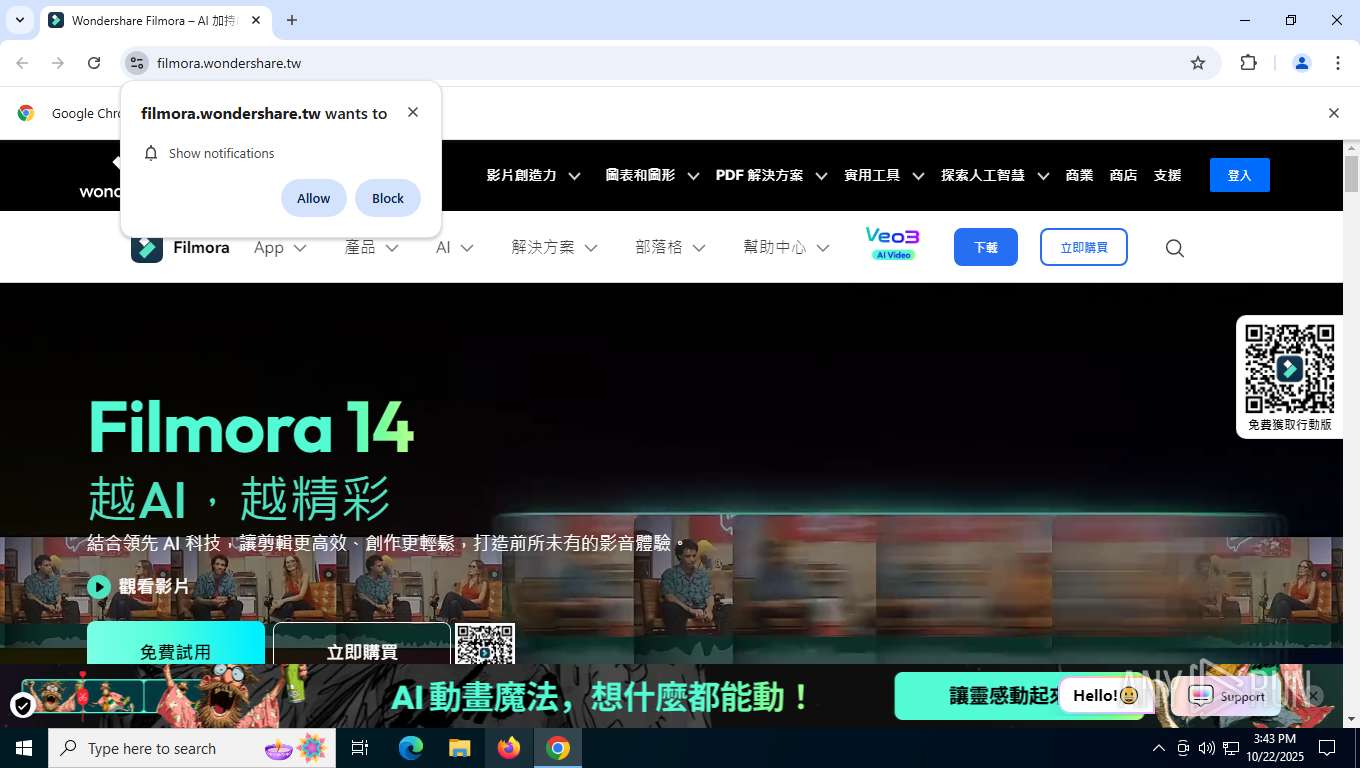
Task: Click the QR code 免費獲取行動版 widget
Action: click(x=1289, y=377)
